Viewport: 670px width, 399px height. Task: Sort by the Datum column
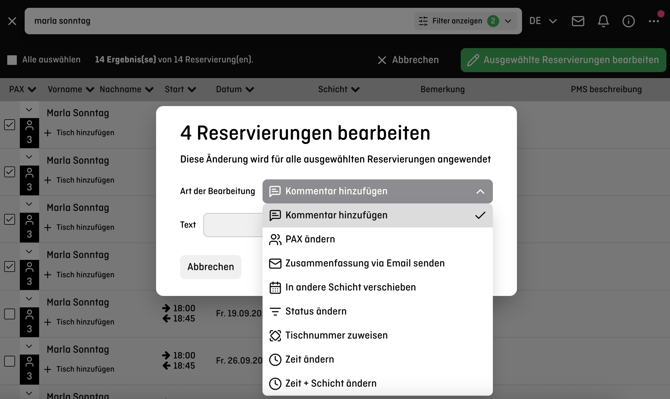coord(235,89)
